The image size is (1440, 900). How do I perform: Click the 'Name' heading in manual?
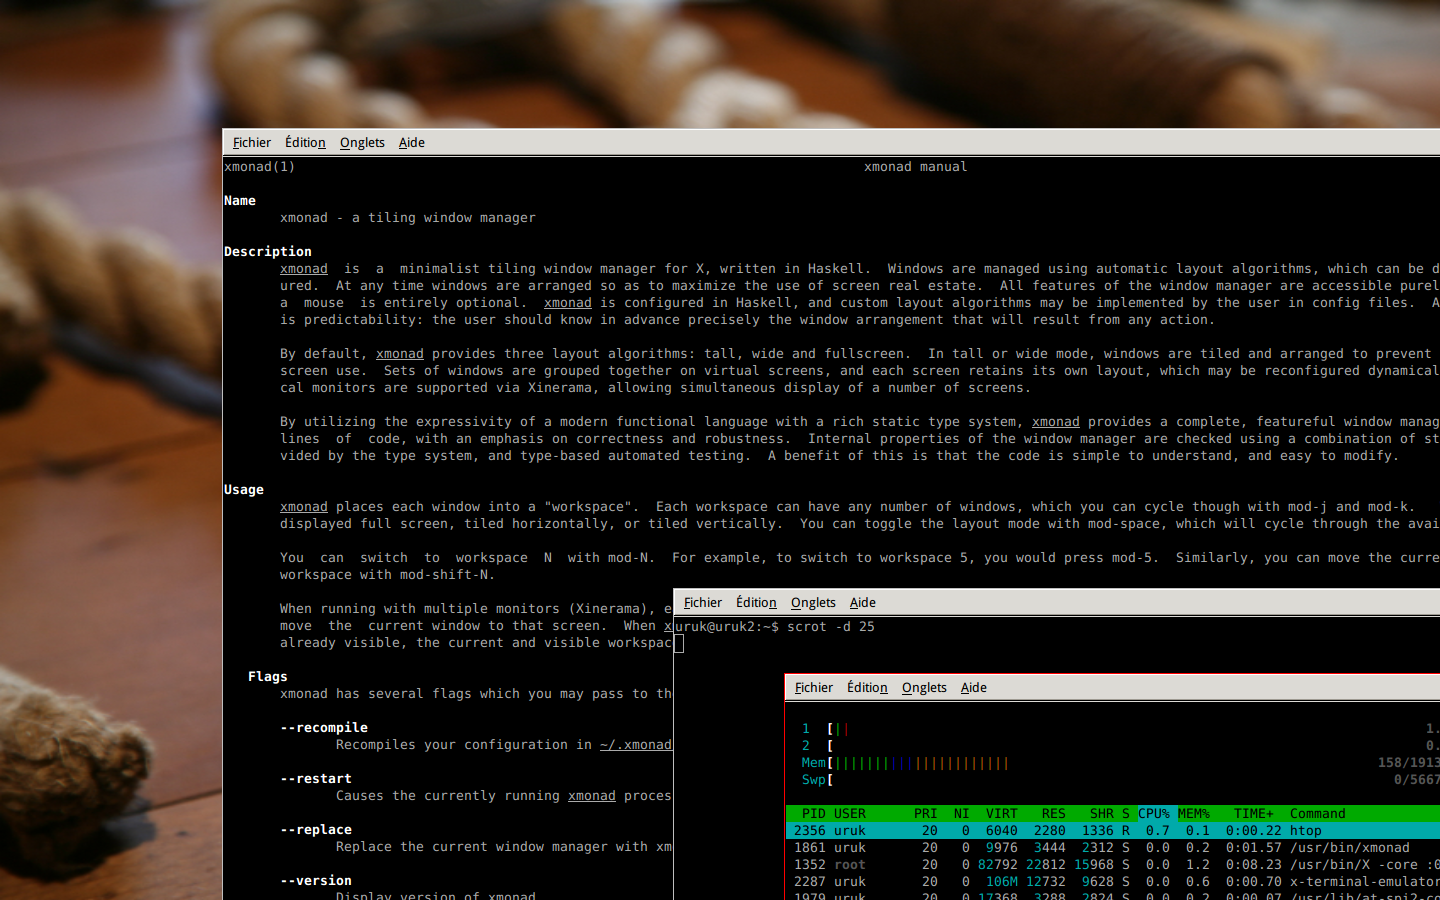tap(240, 200)
